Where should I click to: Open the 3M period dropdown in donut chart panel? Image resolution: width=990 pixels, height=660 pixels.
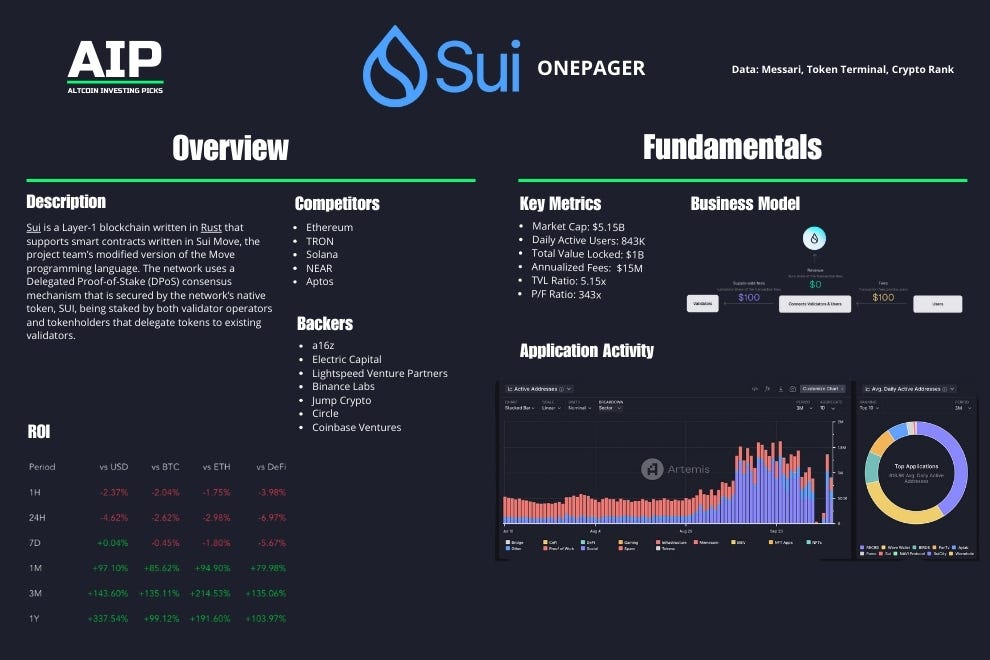point(962,408)
